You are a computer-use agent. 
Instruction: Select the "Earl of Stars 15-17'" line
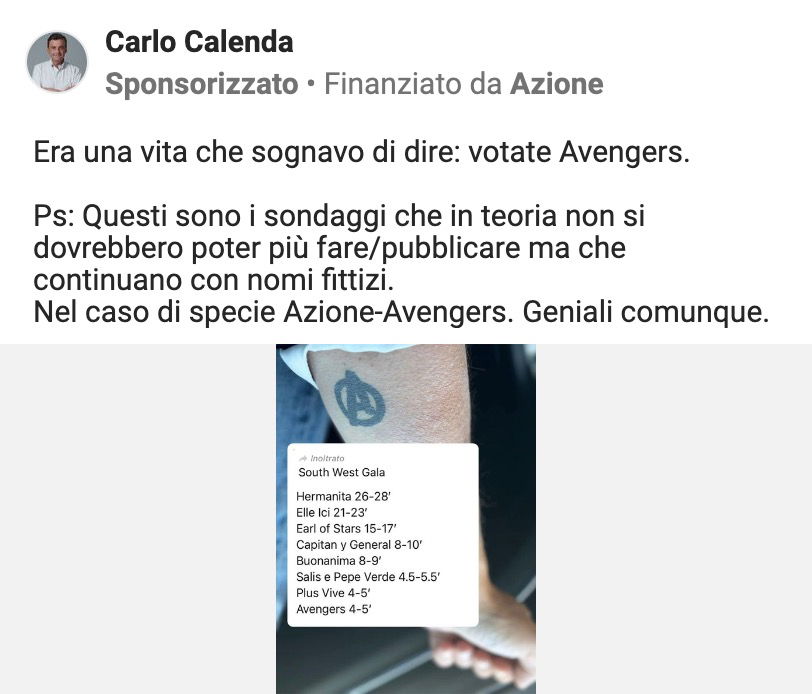click(x=346, y=528)
